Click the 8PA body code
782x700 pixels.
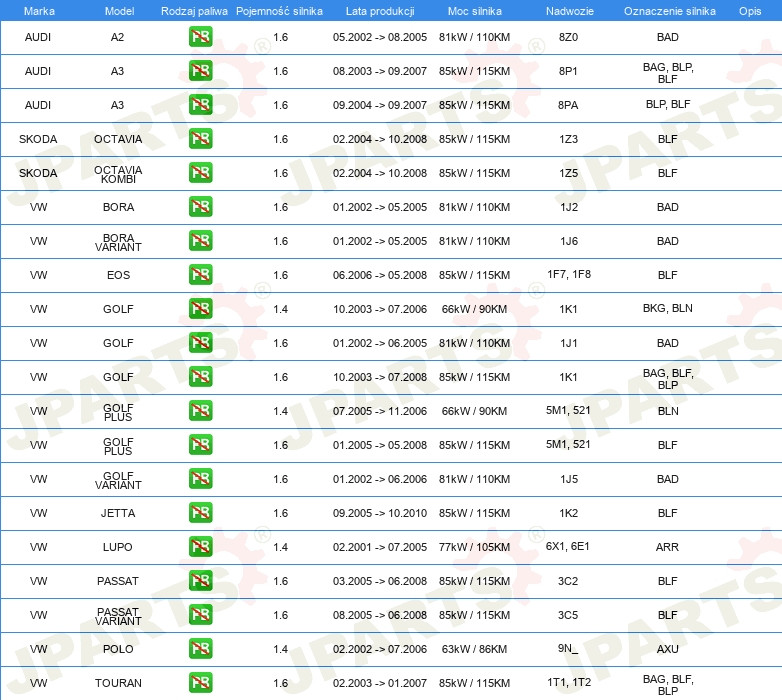568,105
